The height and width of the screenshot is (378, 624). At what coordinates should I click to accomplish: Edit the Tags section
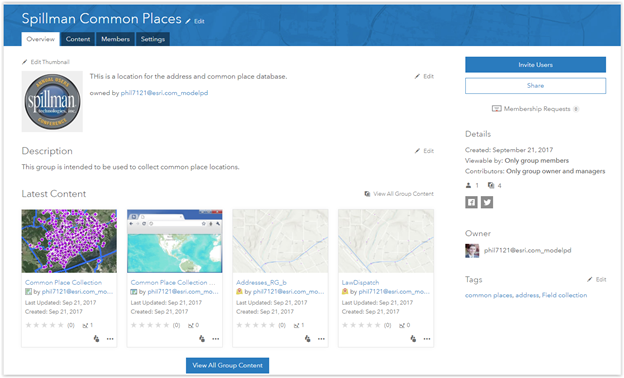point(597,279)
